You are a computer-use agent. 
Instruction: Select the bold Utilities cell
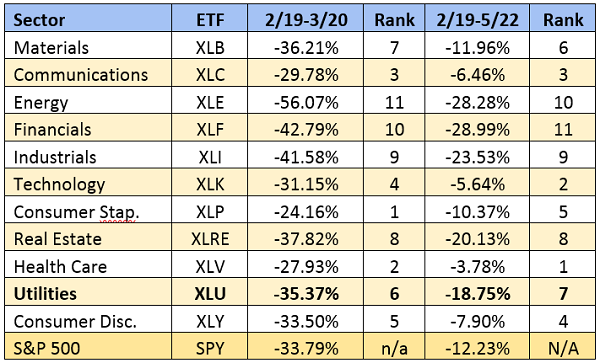pyautogui.click(x=88, y=292)
